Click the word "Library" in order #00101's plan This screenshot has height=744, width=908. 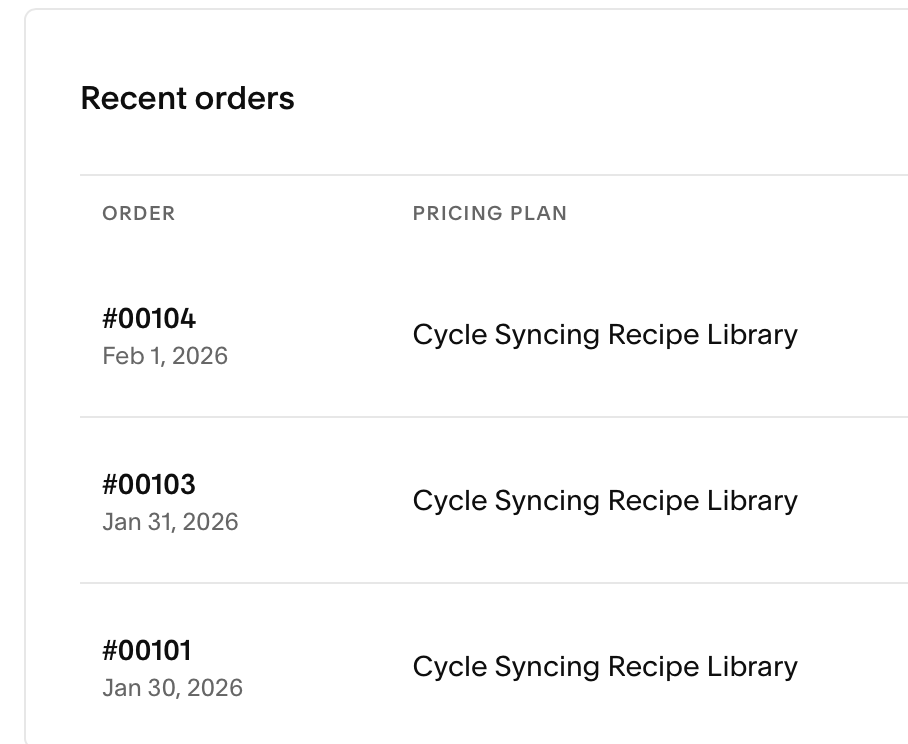coord(752,667)
